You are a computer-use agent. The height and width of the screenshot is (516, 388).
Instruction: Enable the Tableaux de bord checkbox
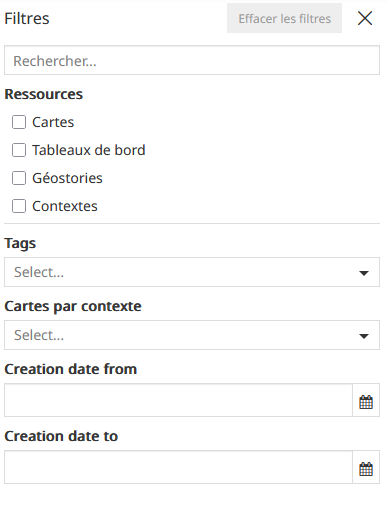pos(19,150)
